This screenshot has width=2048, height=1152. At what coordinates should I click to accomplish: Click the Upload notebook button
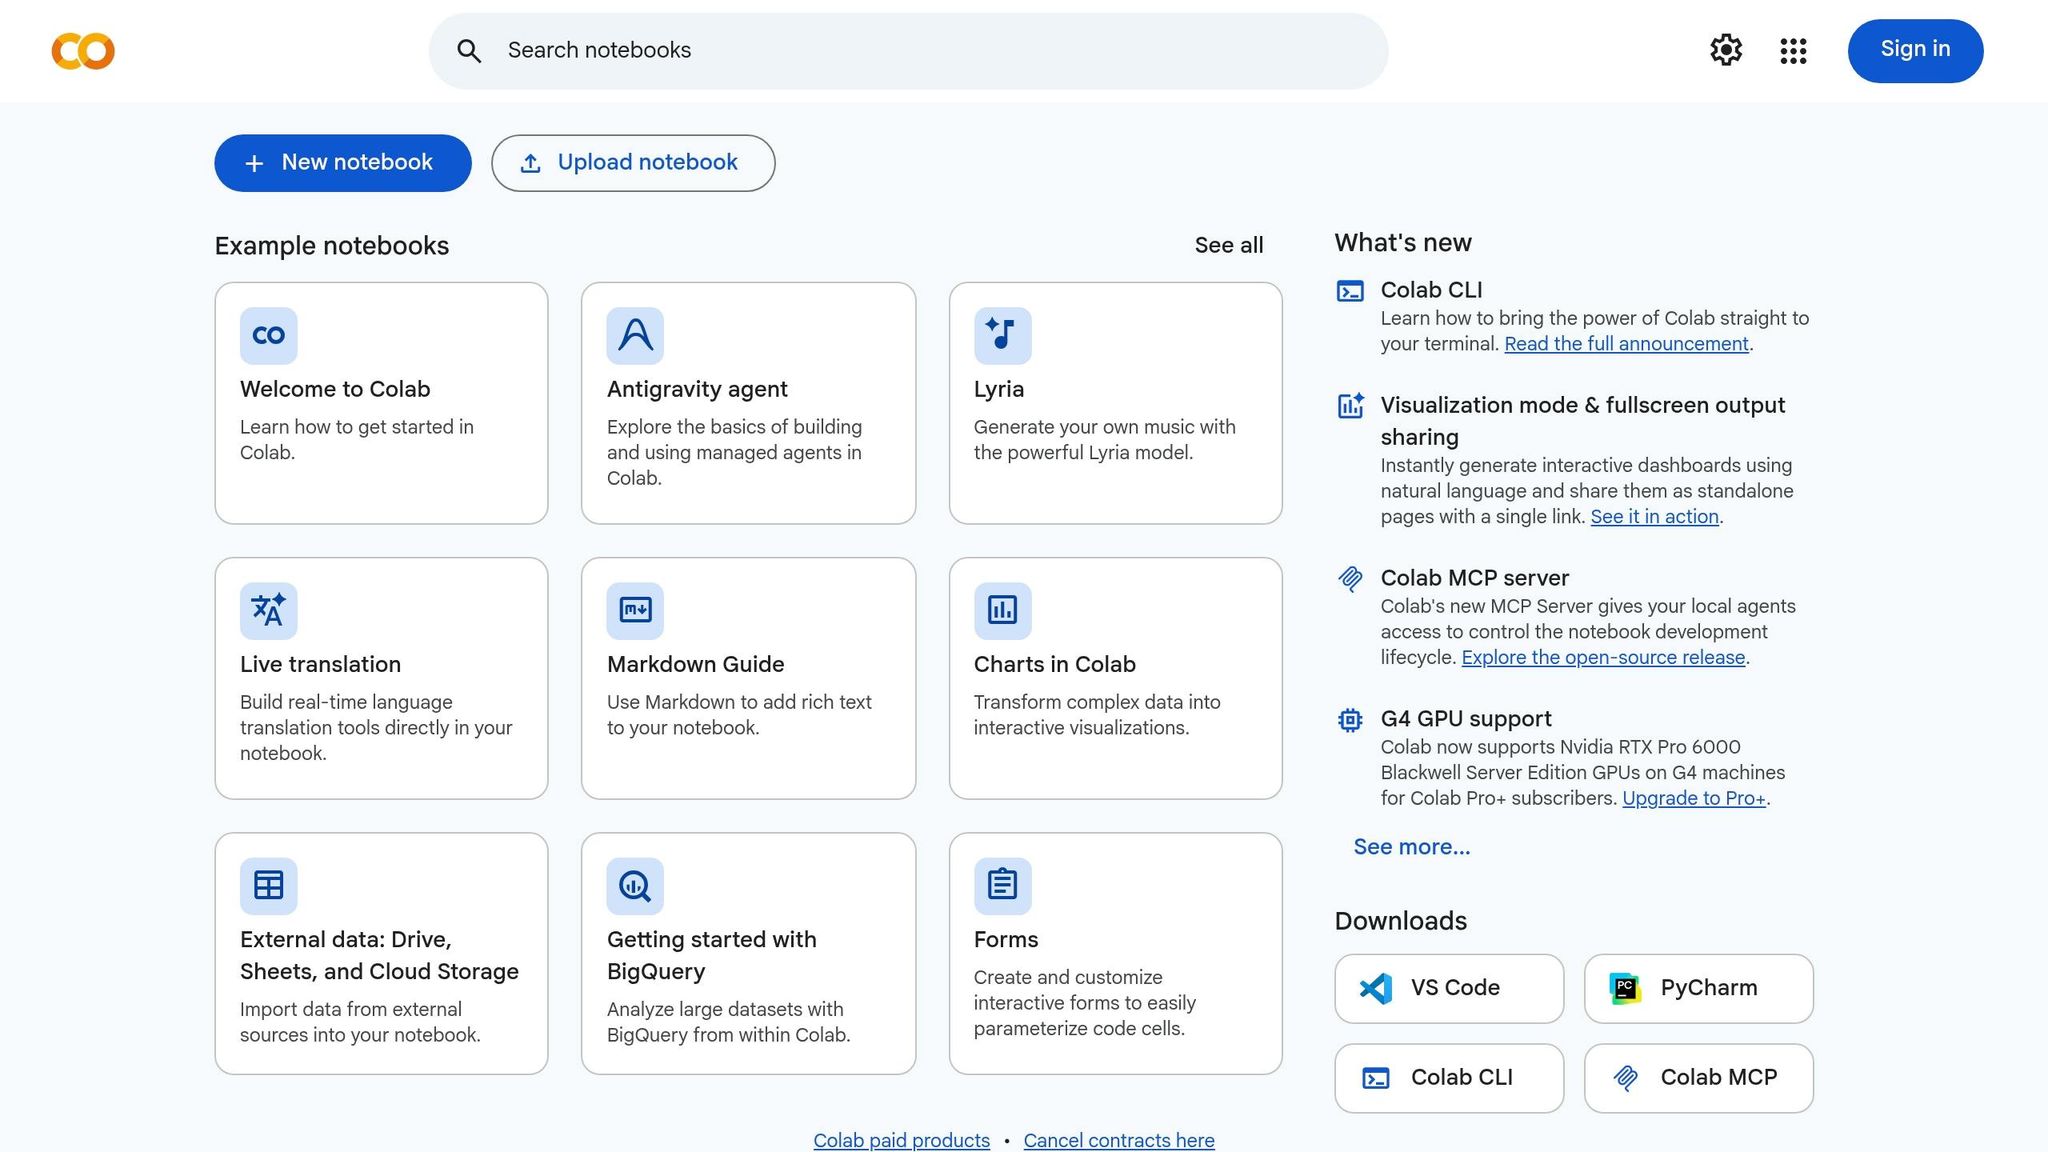[633, 163]
